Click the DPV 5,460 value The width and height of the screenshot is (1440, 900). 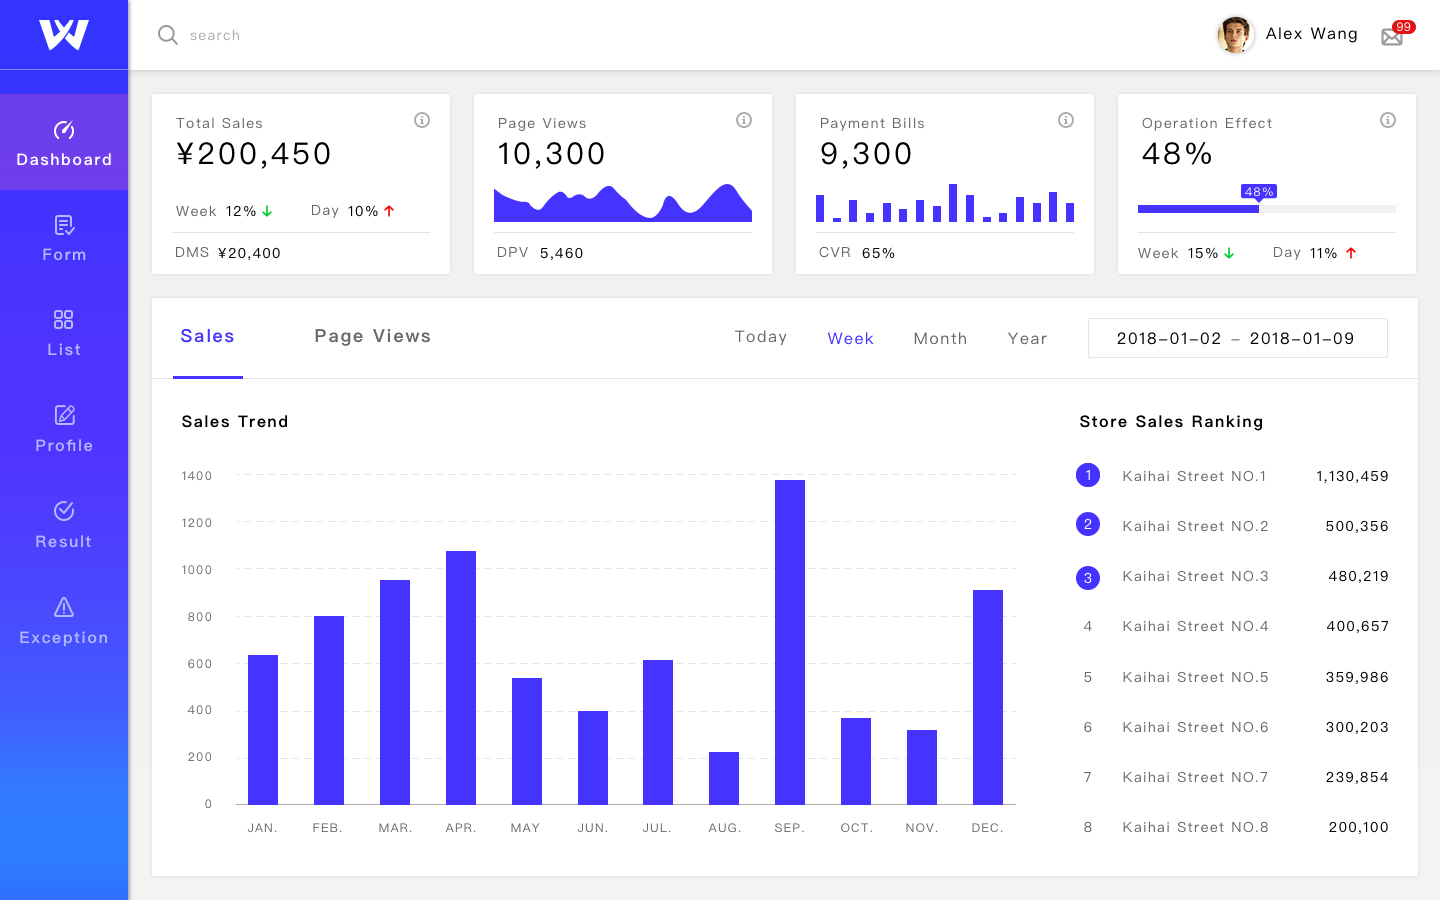pos(561,253)
